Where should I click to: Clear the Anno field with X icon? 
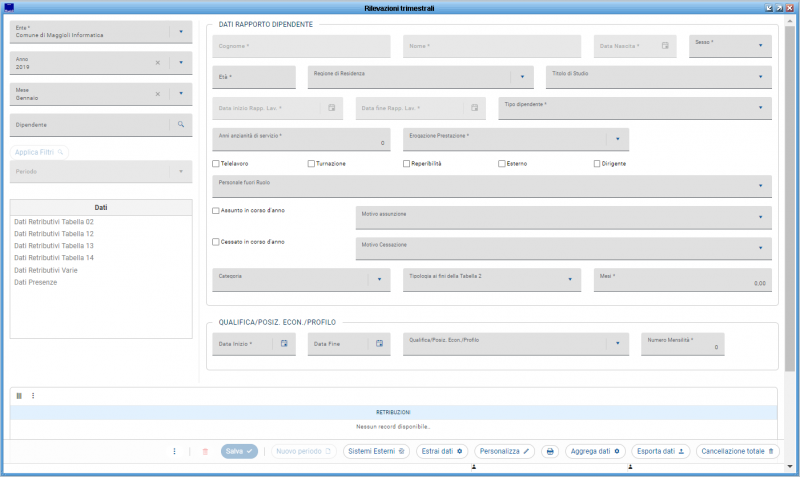[x=157, y=63]
